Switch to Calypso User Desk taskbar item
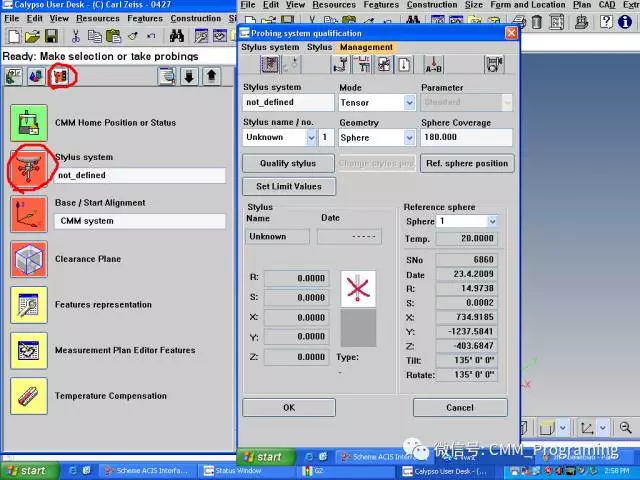This screenshot has height=480, width=640. [445, 471]
